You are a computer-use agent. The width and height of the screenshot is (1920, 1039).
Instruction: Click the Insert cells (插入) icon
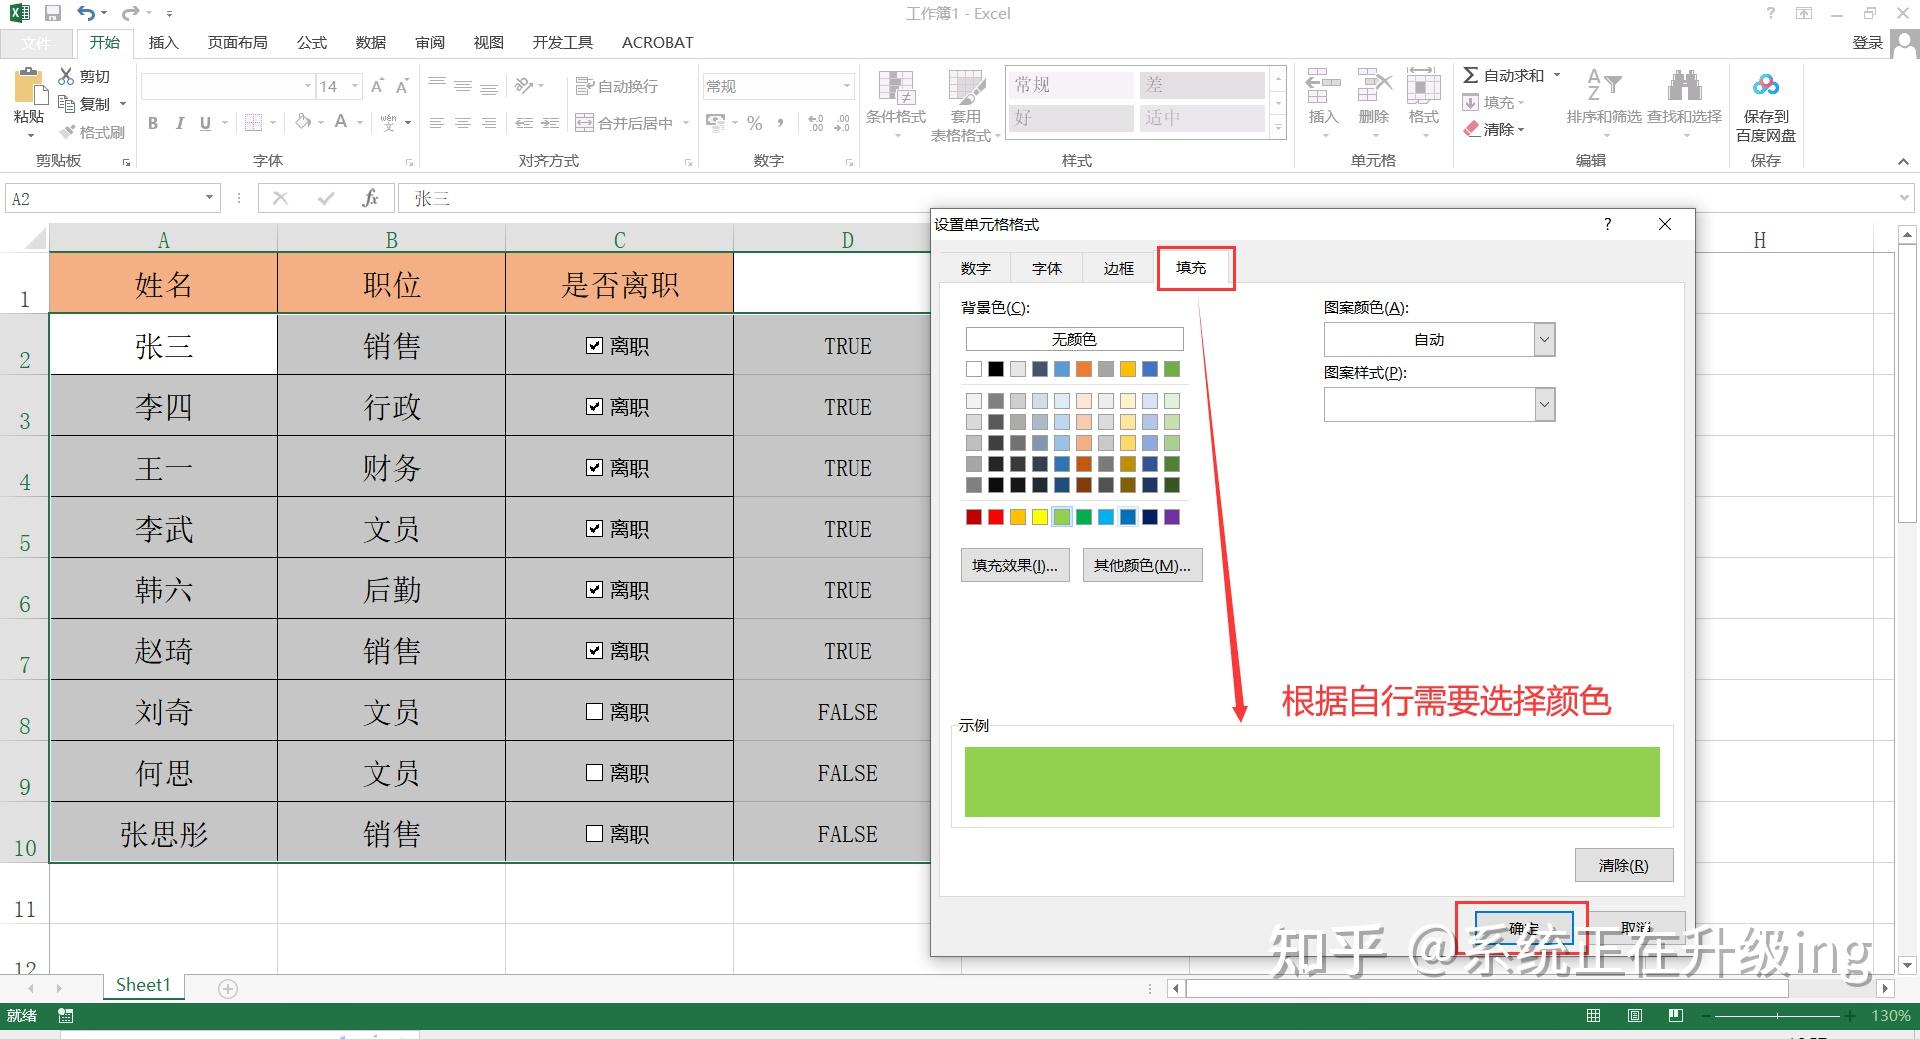pyautogui.click(x=1323, y=86)
